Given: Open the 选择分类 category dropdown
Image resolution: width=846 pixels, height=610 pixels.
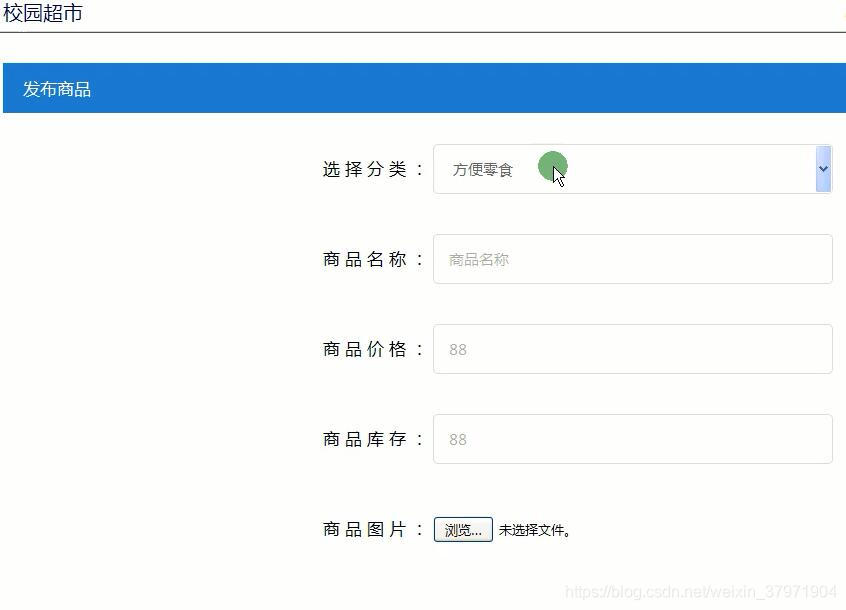Looking at the screenshot, I should point(632,169).
